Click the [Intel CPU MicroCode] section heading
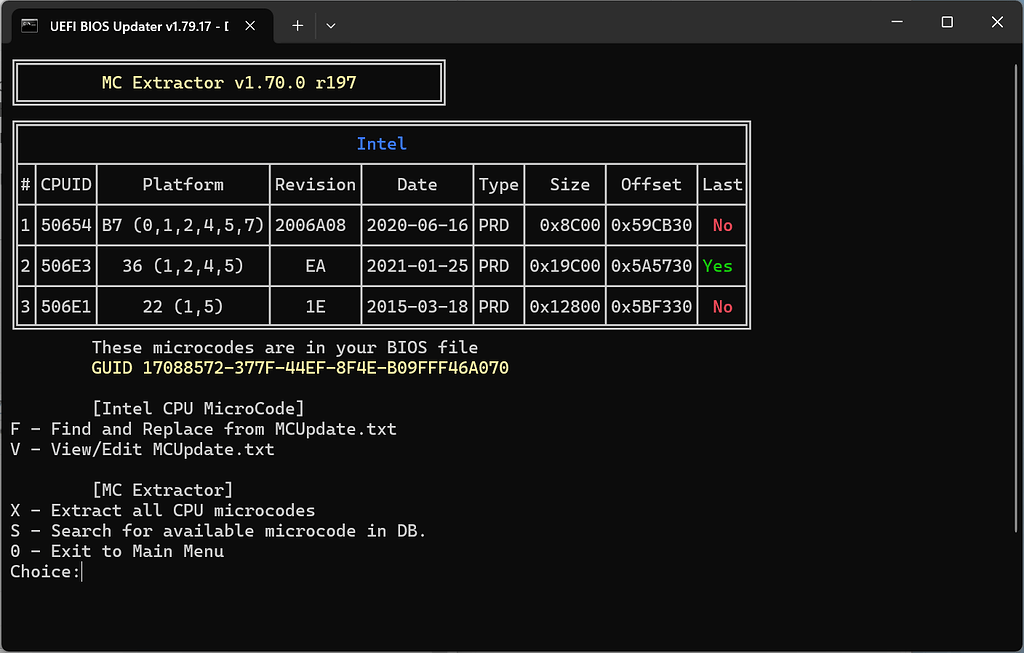Image resolution: width=1024 pixels, height=653 pixels. (x=198, y=409)
